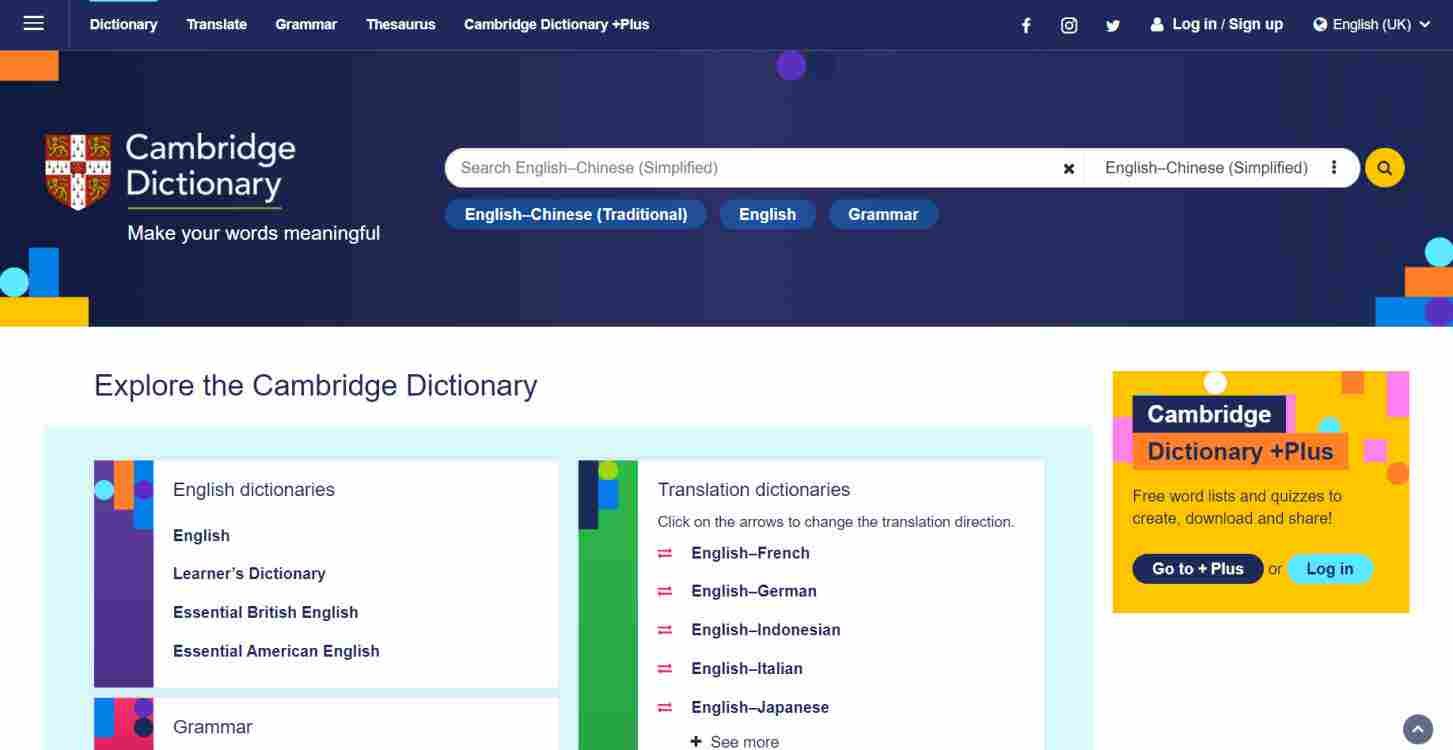Click the scroll-to-top arrow button
1453x750 pixels.
pyautogui.click(x=1418, y=729)
